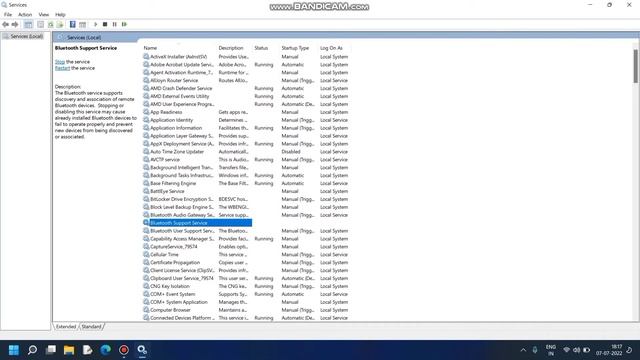Select the Auto Time Zone Updater icon
Screen dimensions: 640x360
click(x=146, y=151)
